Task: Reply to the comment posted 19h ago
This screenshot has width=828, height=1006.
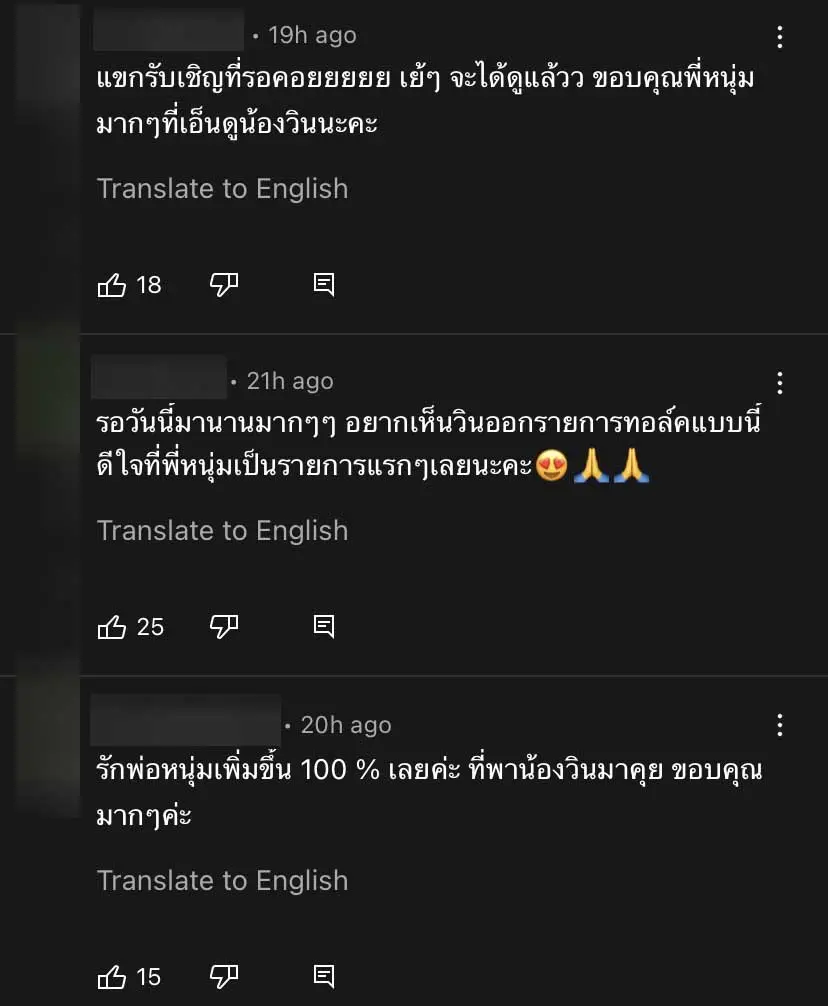Action: coord(324,285)
